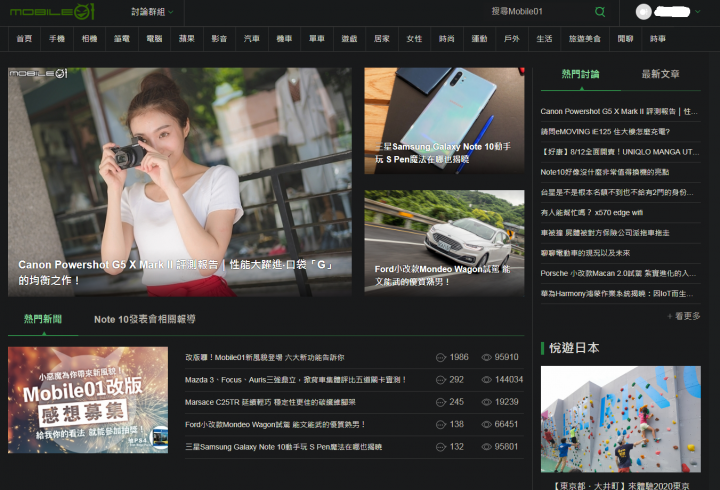Open the 運動 category
This screenshot has width=720, height=490.
pos(479,39)
